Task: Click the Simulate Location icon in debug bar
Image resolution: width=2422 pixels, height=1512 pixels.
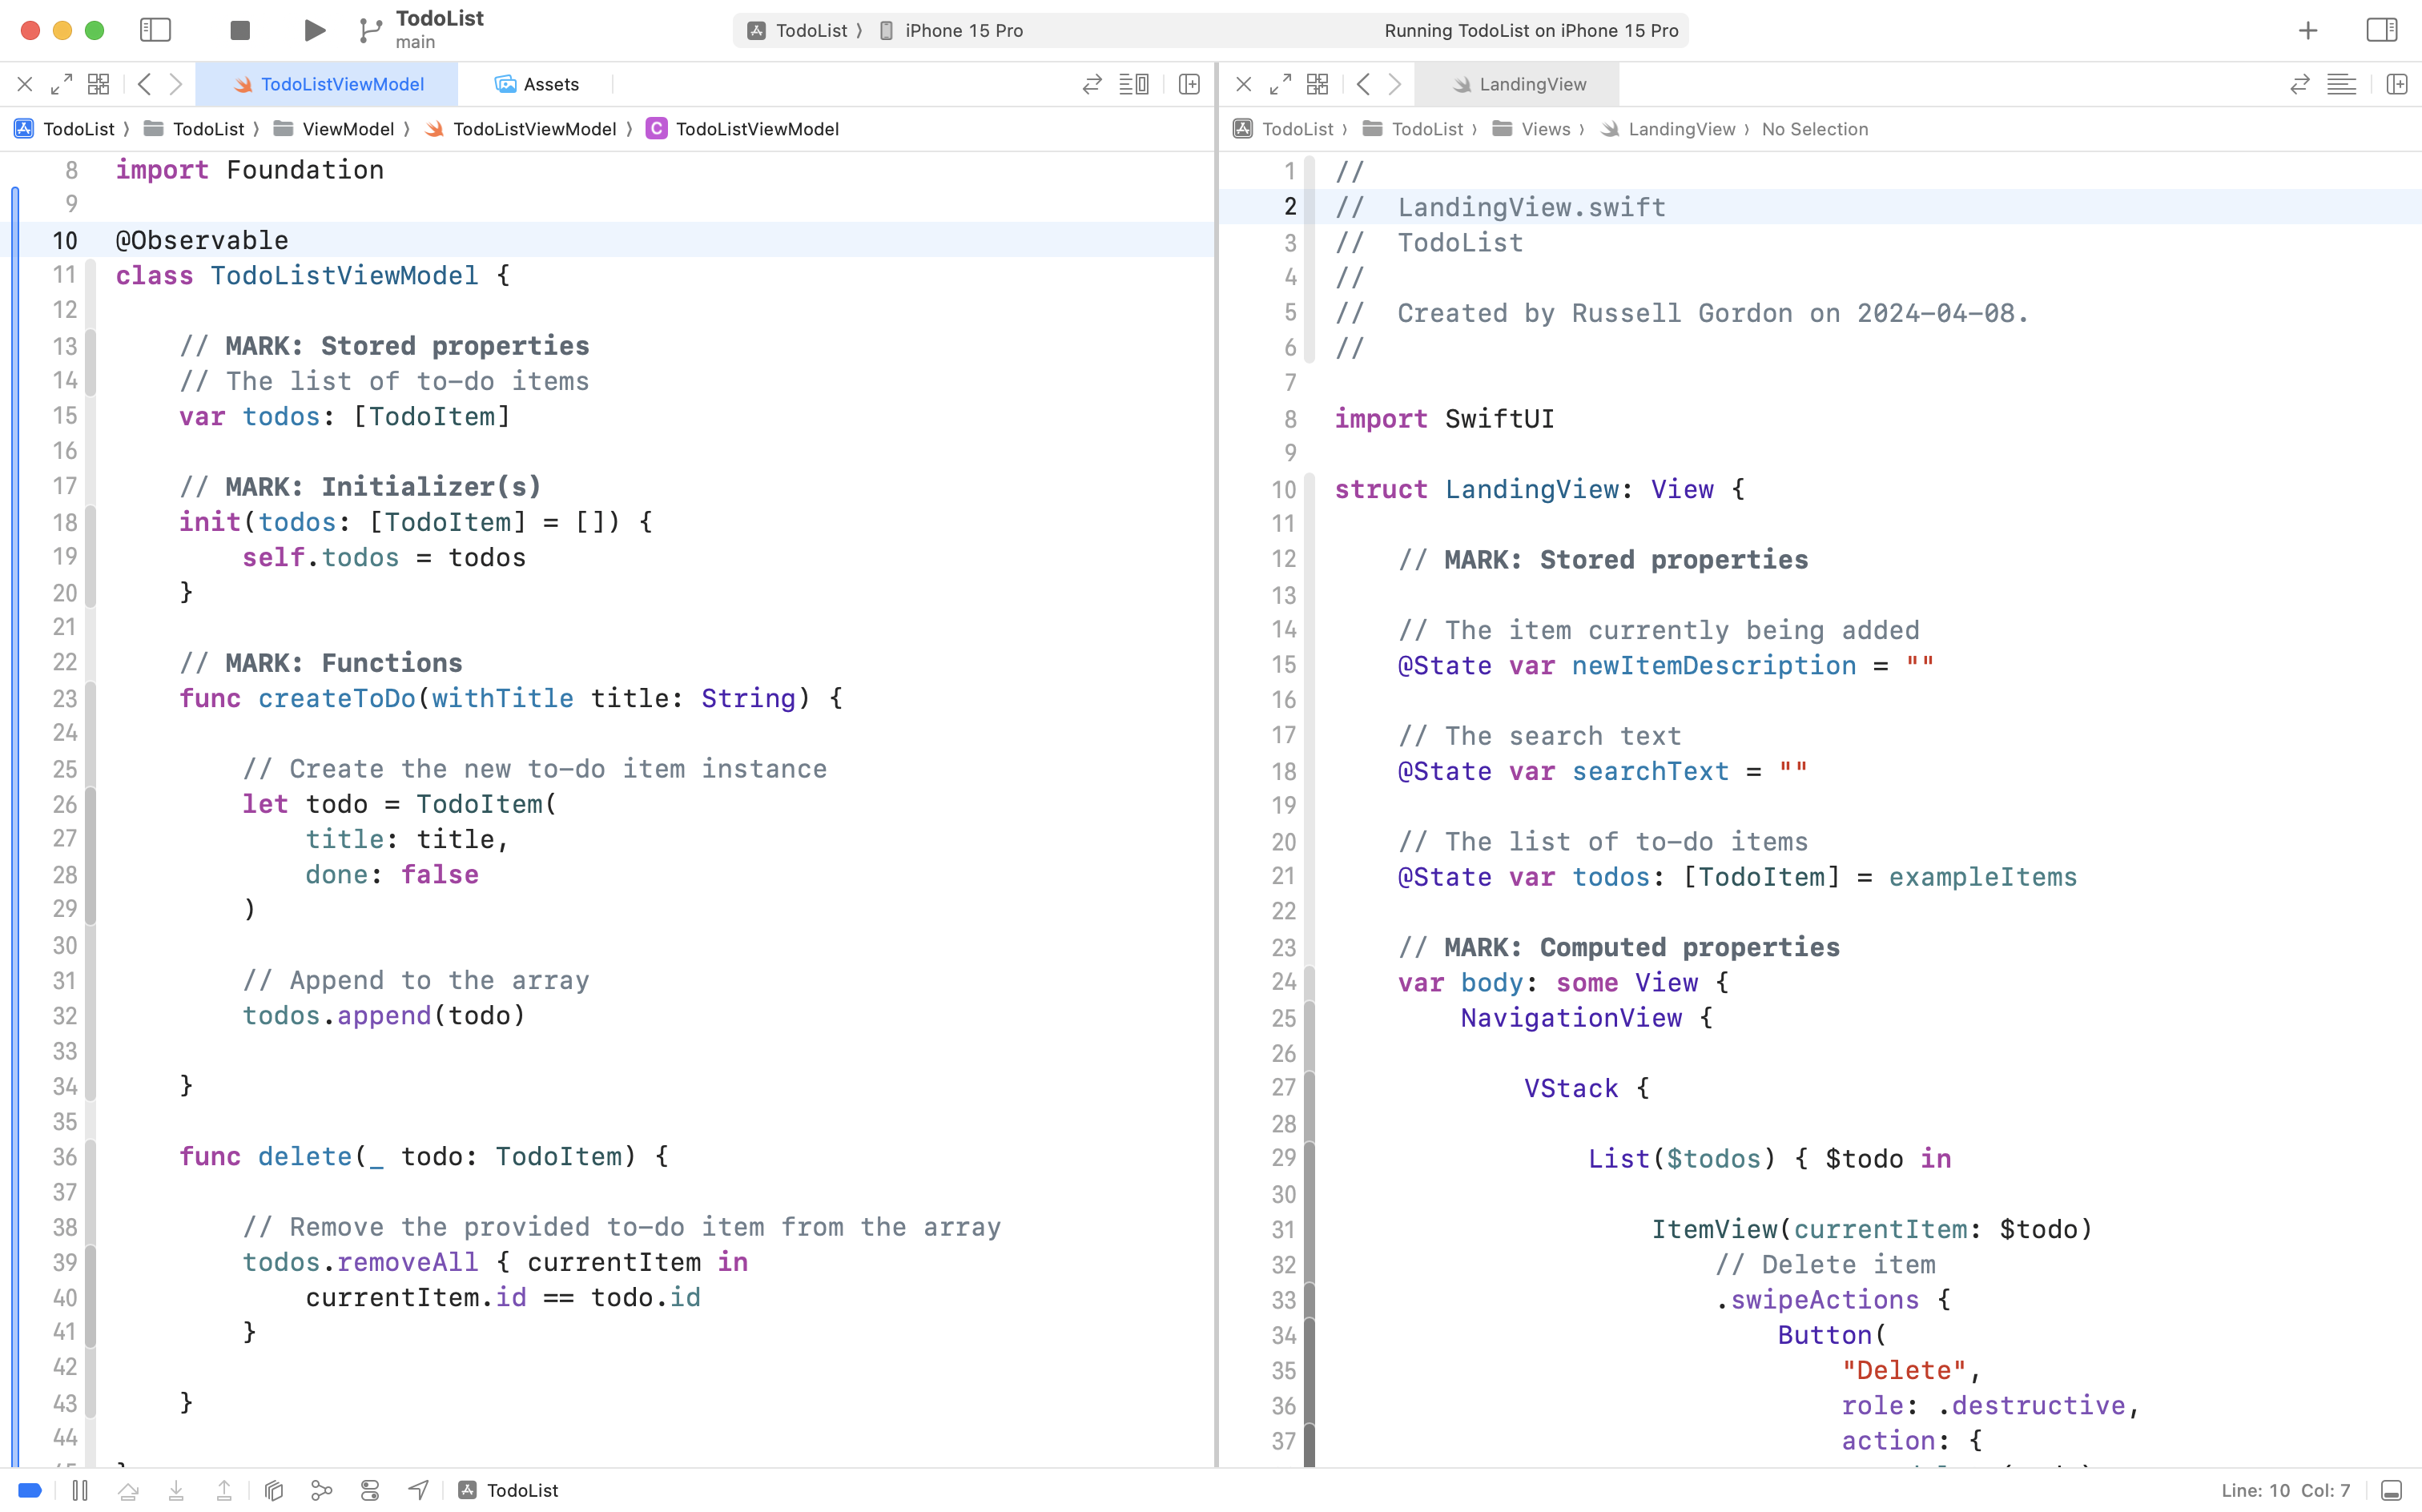Action: pos(417,1490)
